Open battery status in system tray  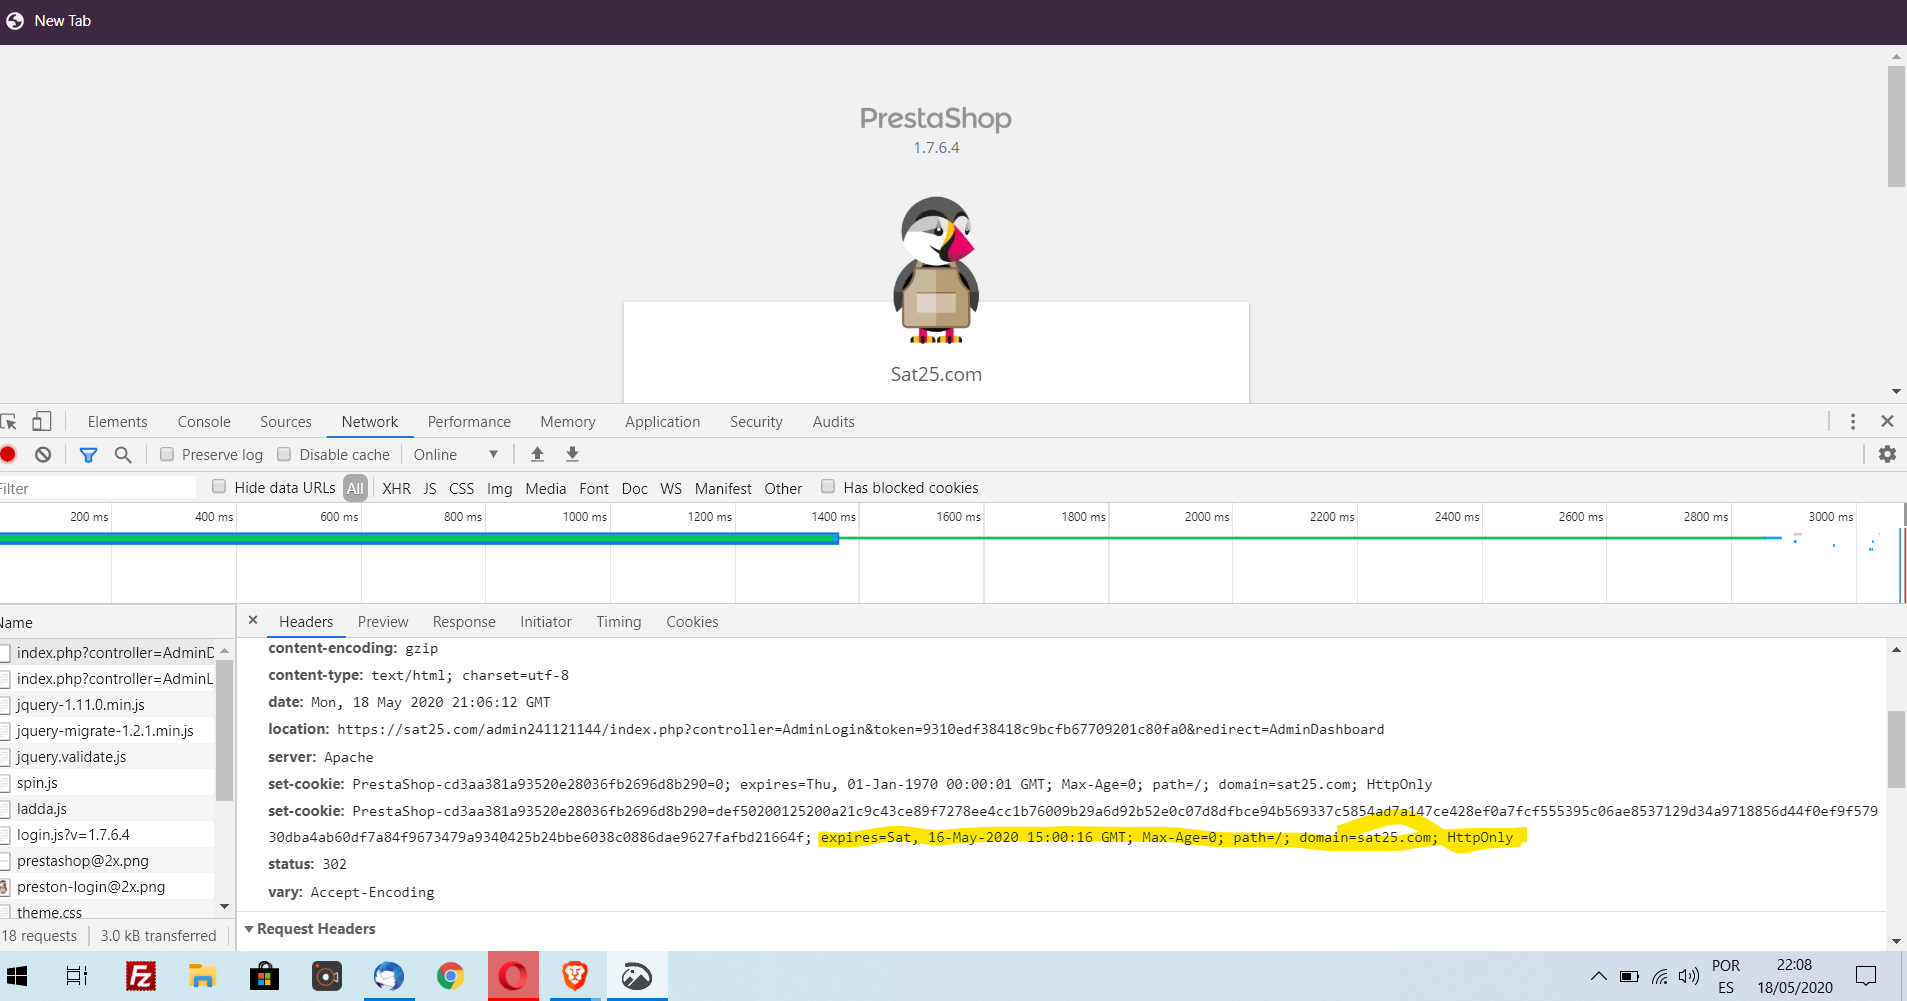pyautogui.click(x=1629, y=976)
